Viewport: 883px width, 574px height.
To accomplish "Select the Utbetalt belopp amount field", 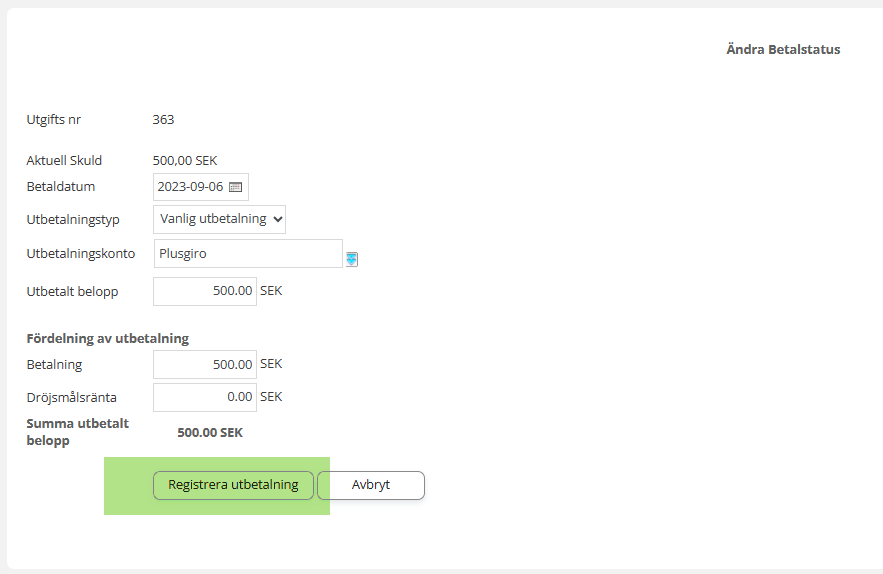I will tap(205, 291).
